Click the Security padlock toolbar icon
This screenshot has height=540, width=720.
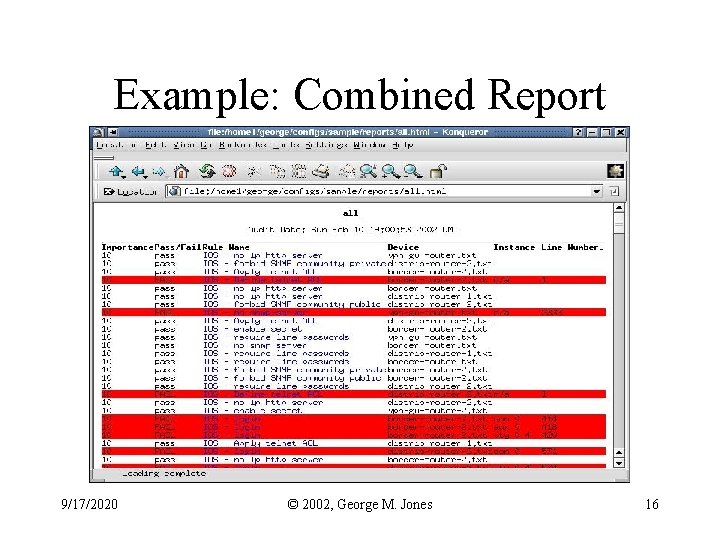[438, 171]
